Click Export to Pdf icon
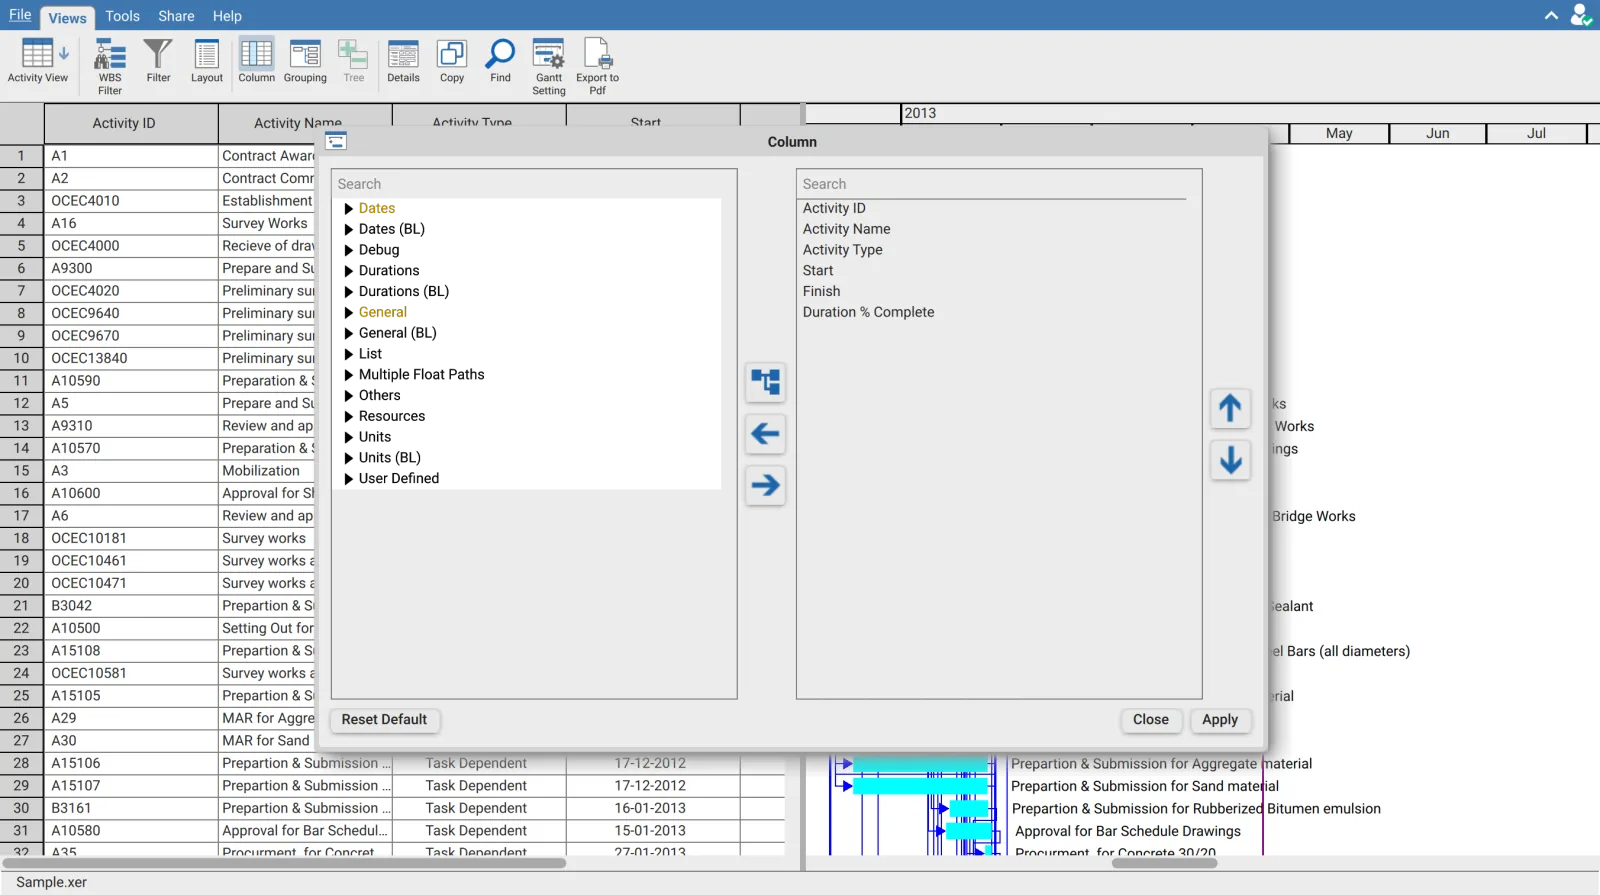This screenshot has width=1600, height=895. [x=597, y=66]
